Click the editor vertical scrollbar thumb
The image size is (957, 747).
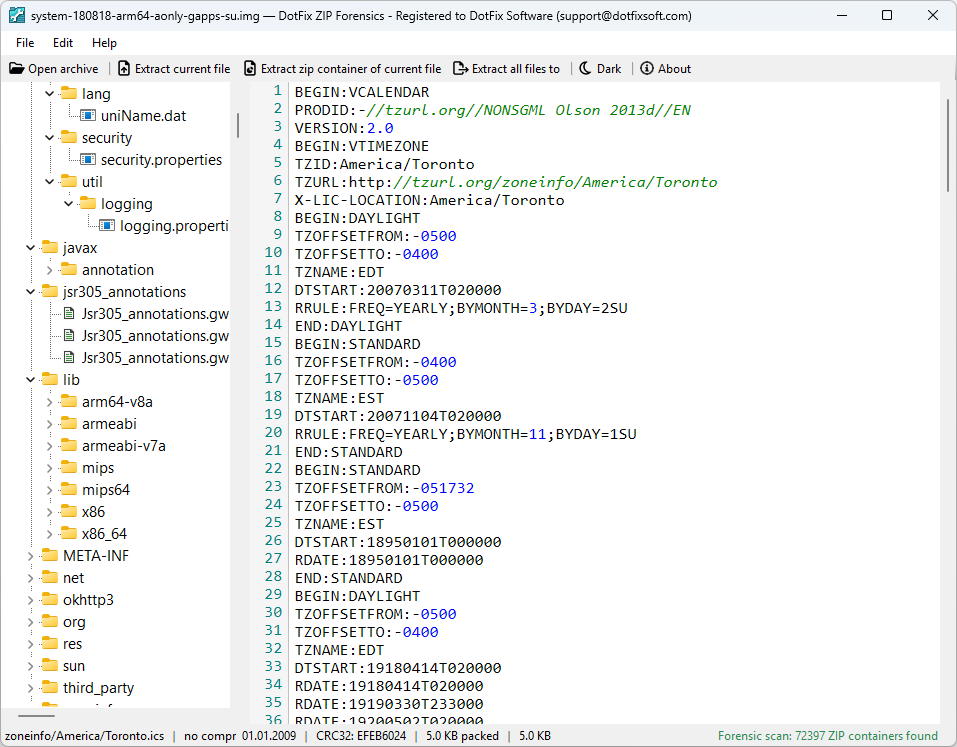[948, 145]
